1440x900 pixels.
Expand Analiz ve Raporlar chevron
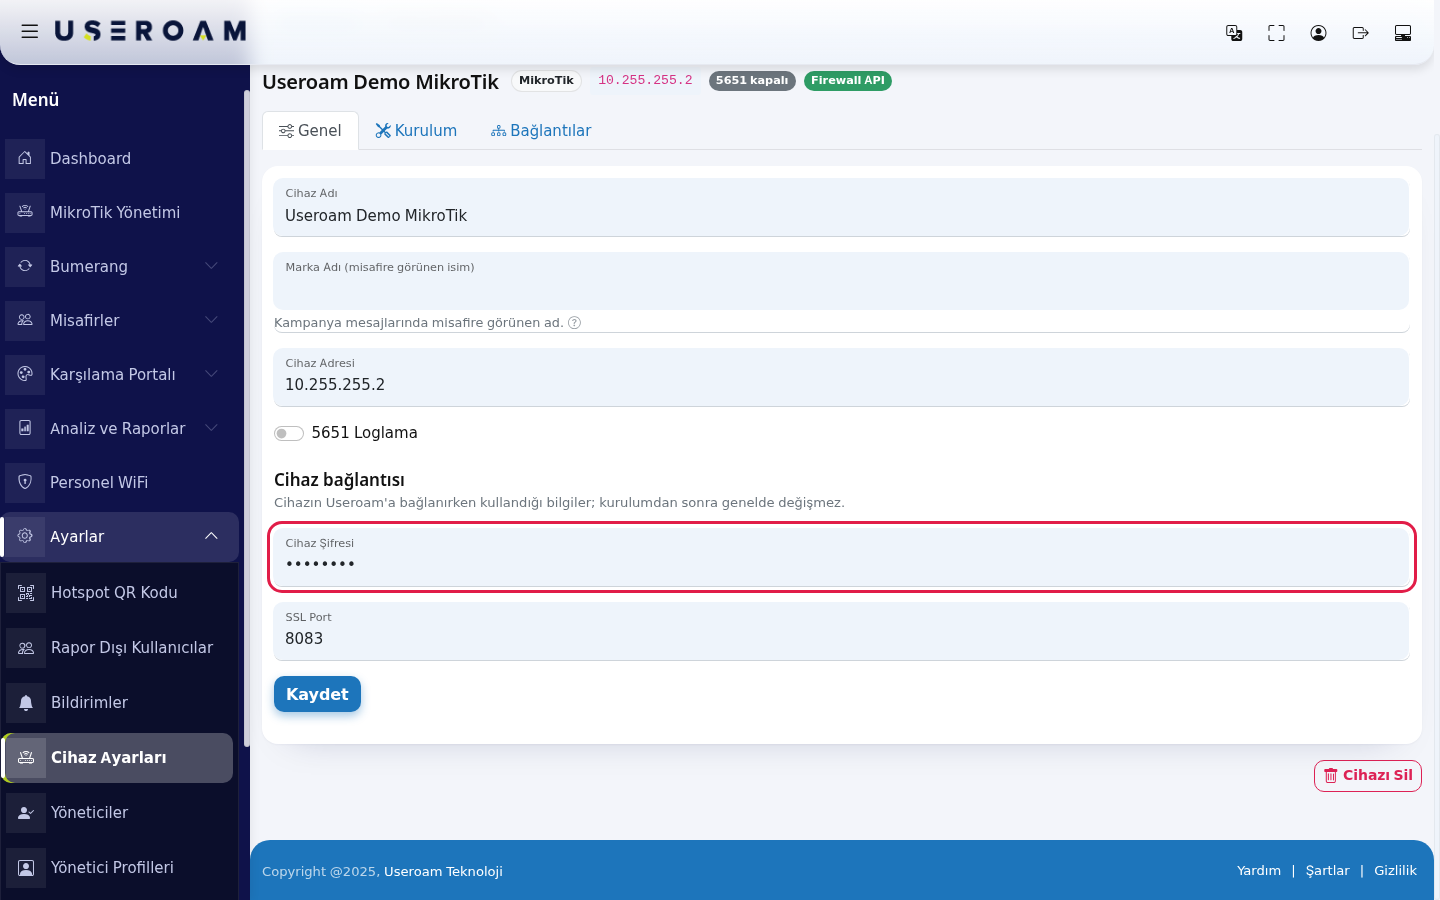click(211, 428)
